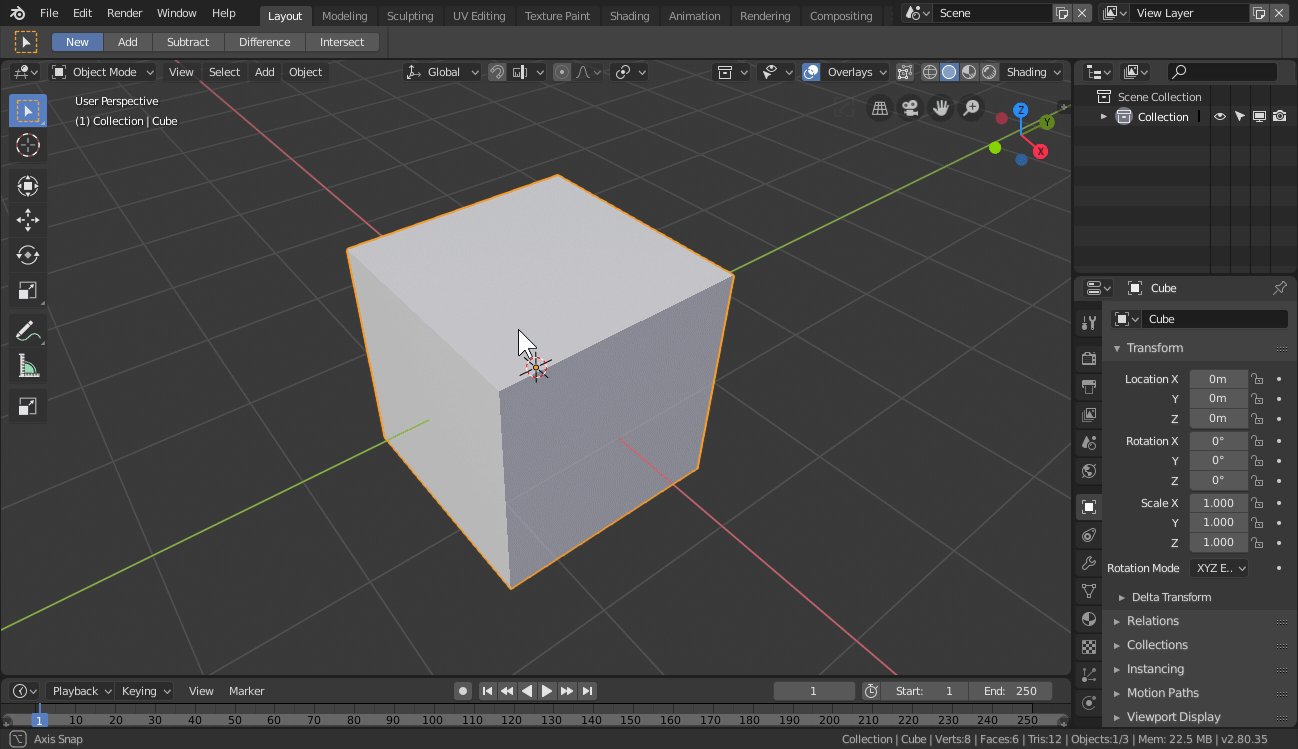The width and height of the screenshot is (1298, 749).
Task: Click the Intersect selection mode button
Action: click(x=342, y=42)
